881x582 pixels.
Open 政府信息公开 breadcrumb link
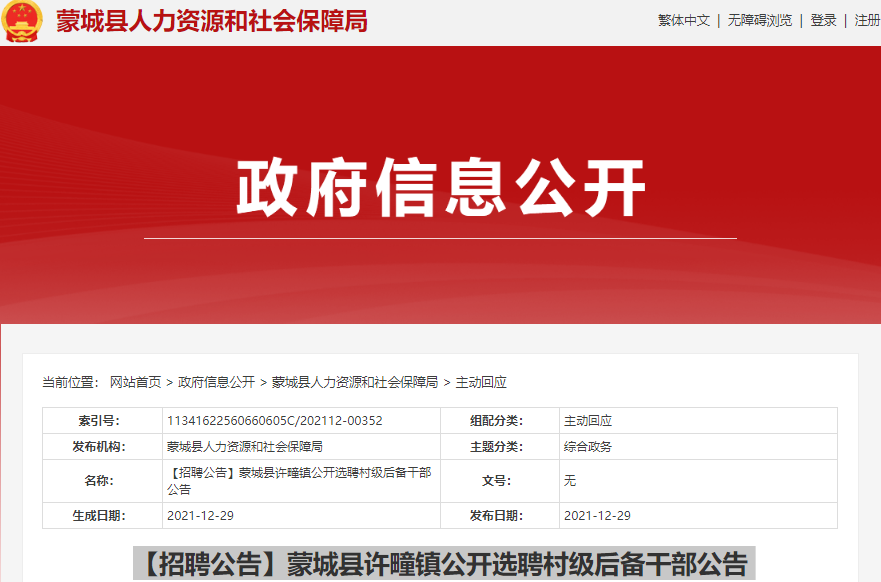(216, 383)
